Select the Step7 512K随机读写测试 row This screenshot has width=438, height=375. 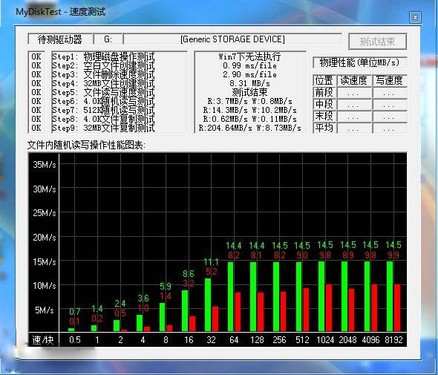pyautogui.click(x=103, y=110)
